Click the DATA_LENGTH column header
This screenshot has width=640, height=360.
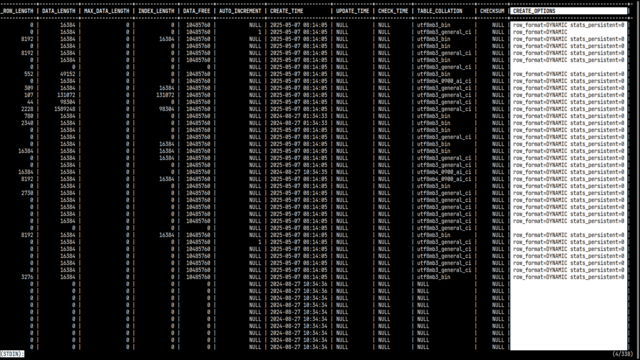click(x=58, y=11)
